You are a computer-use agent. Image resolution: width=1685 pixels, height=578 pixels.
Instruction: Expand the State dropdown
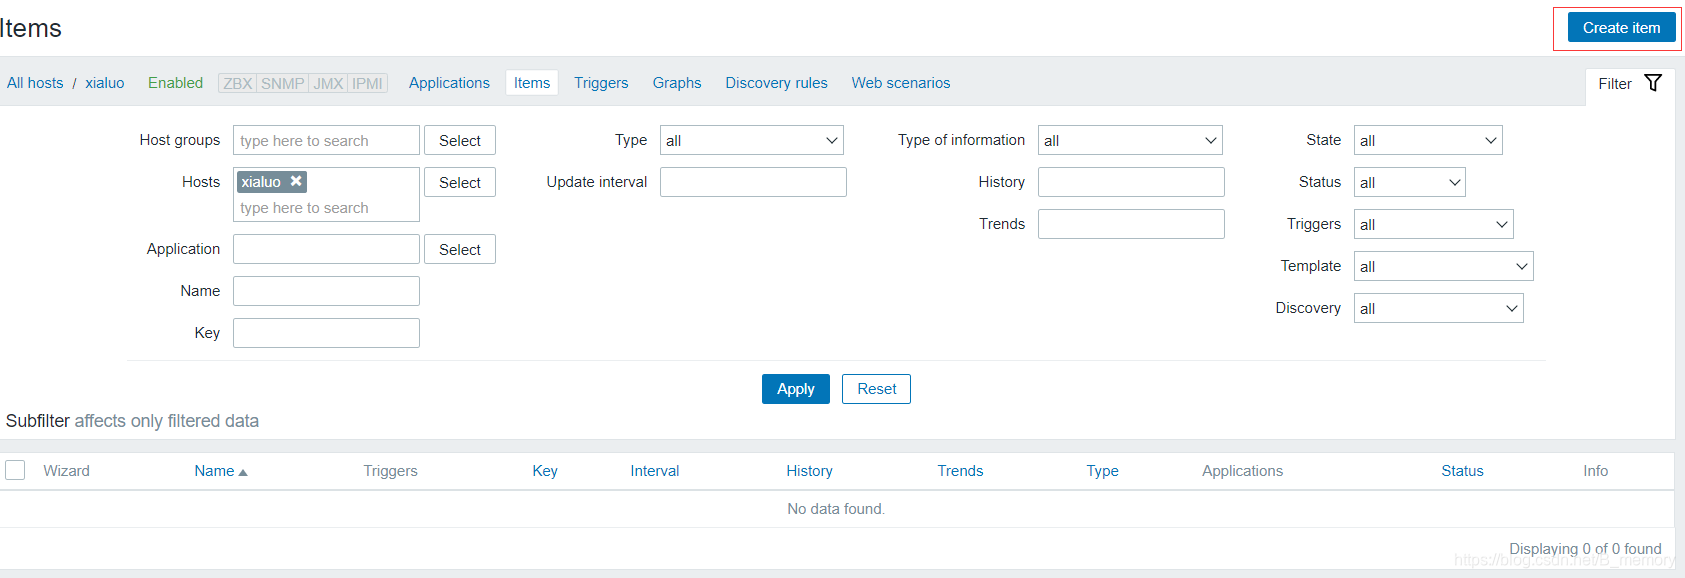coord(1428,140)
